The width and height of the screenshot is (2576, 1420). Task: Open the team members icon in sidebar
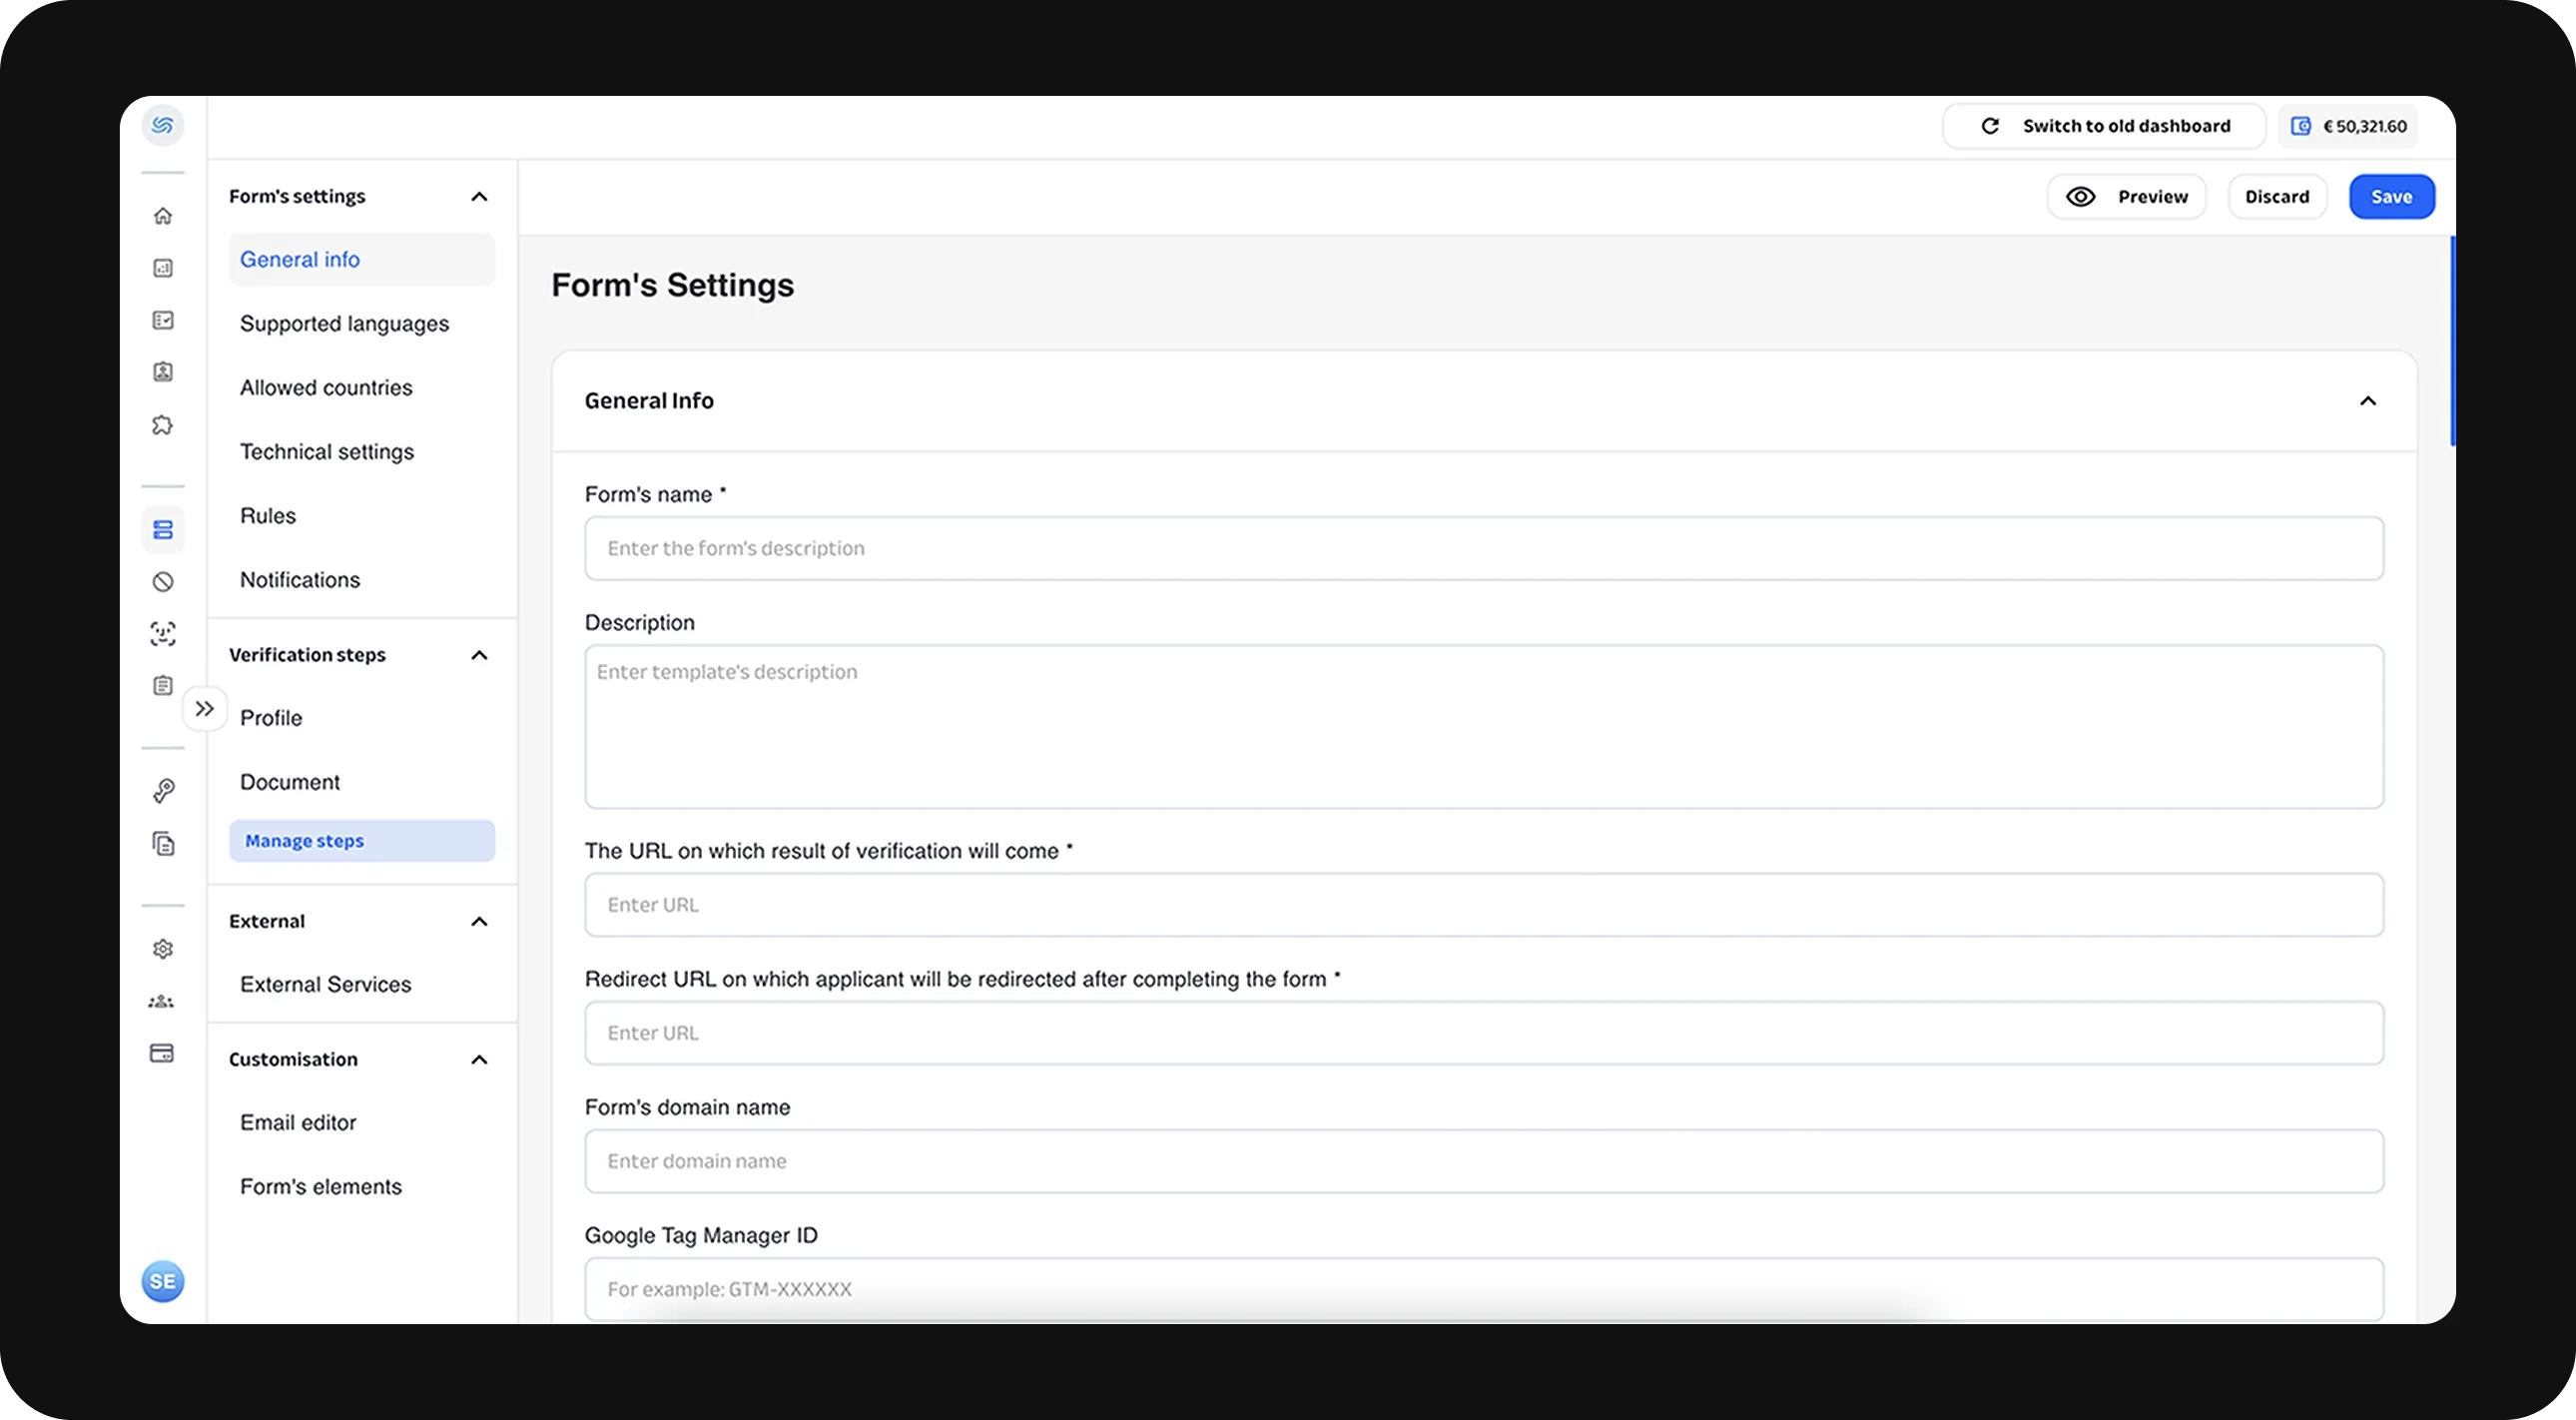tap(161, 1001)
